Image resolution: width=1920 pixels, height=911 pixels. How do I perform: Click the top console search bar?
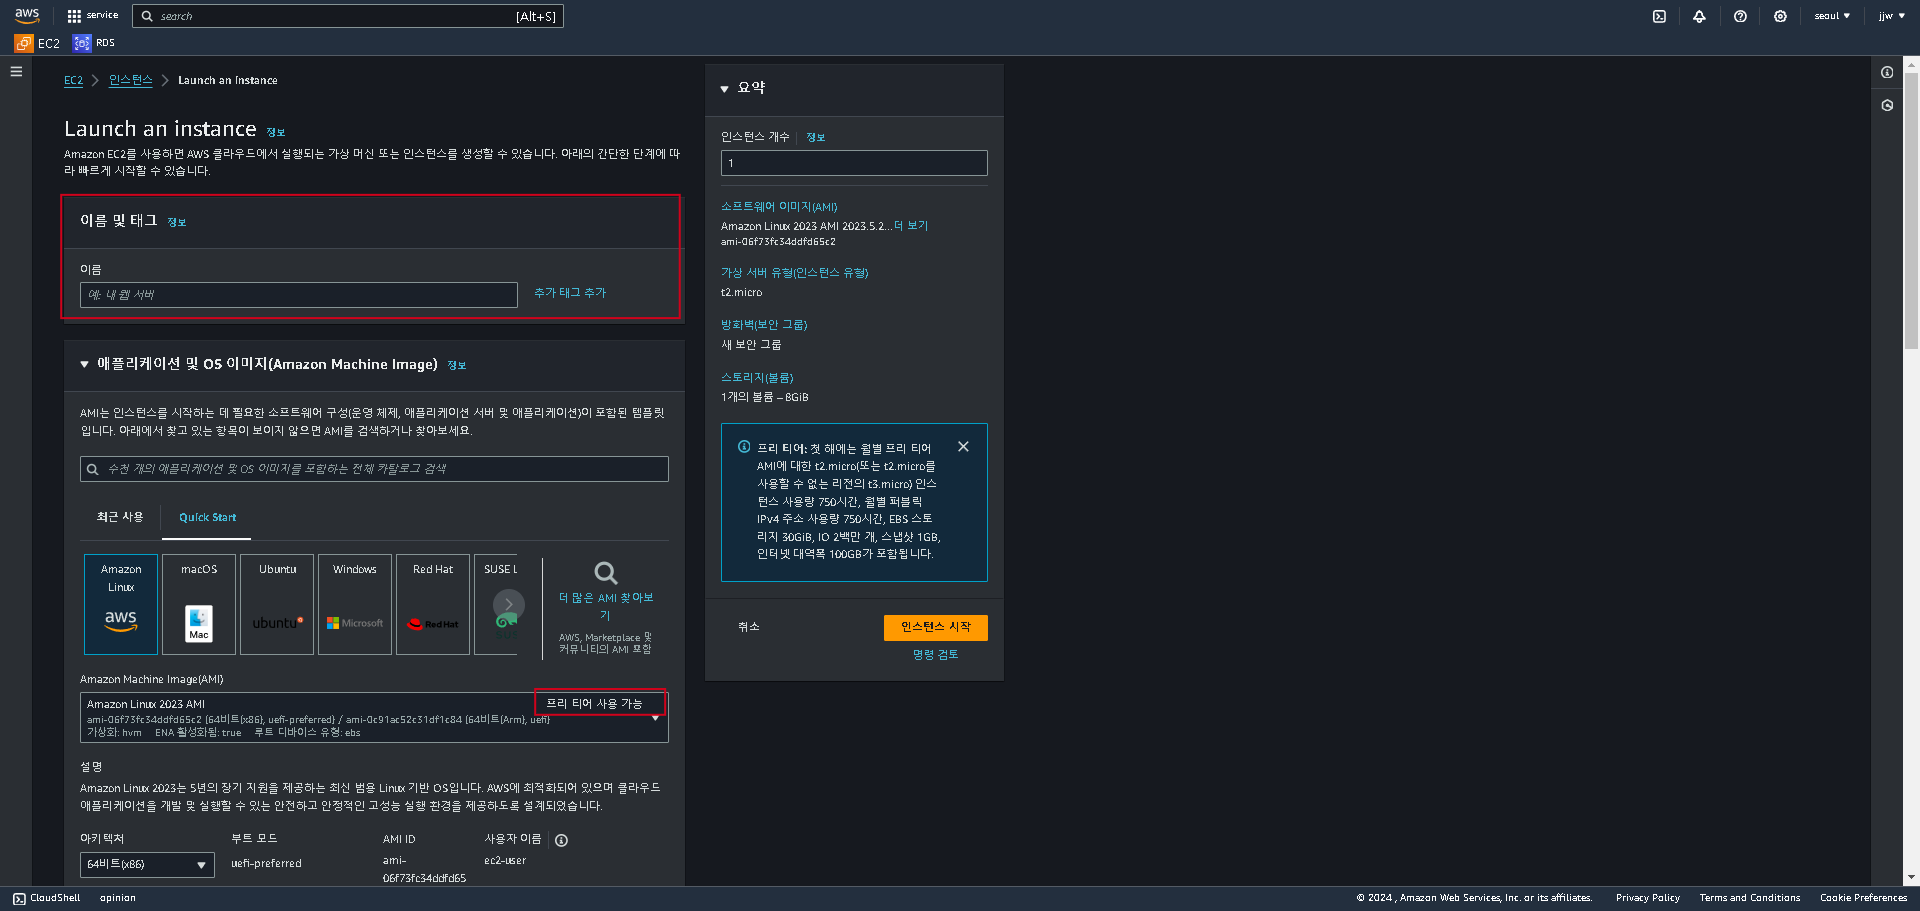point(349,16)
